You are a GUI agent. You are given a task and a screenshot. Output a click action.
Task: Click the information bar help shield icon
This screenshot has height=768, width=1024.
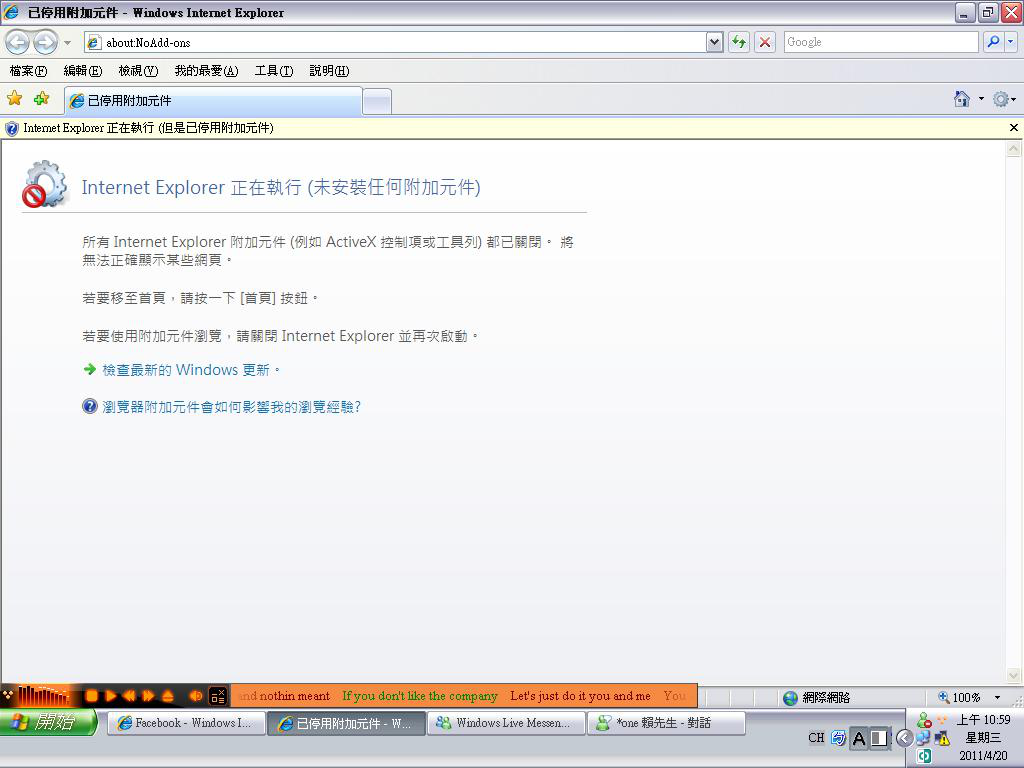[12, 129]
